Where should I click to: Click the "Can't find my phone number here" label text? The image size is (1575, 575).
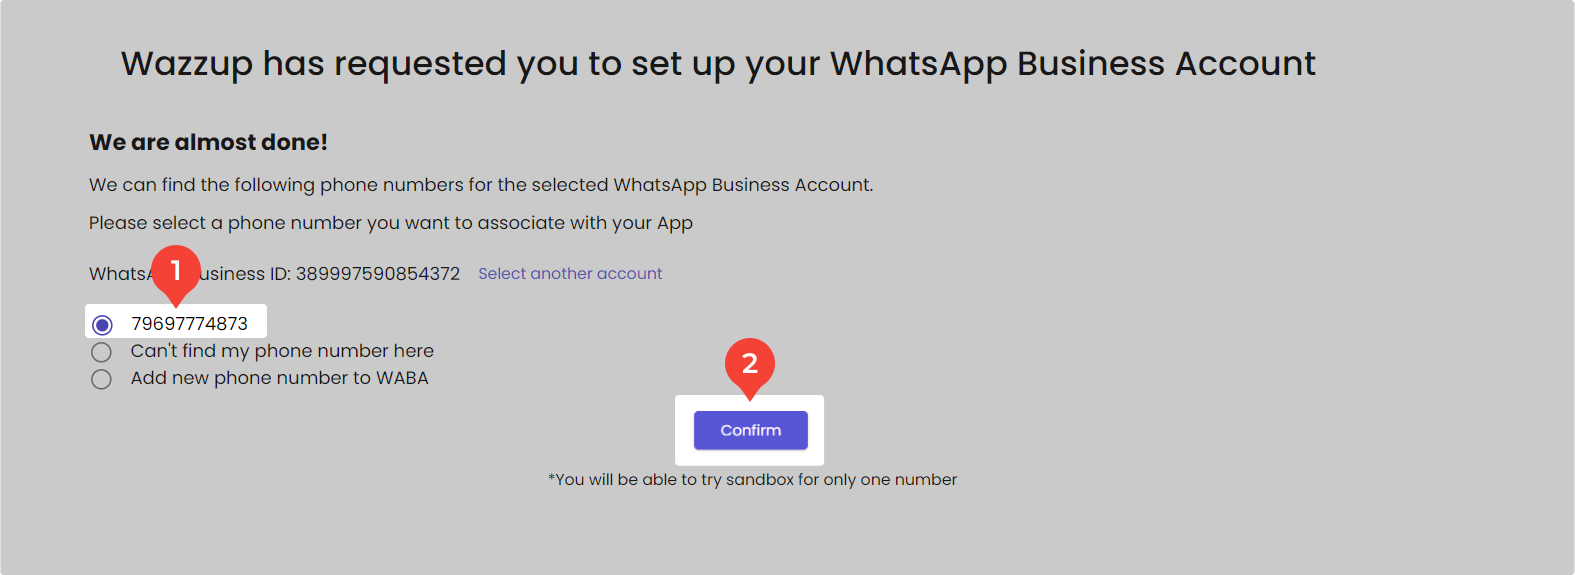[282, 351]
